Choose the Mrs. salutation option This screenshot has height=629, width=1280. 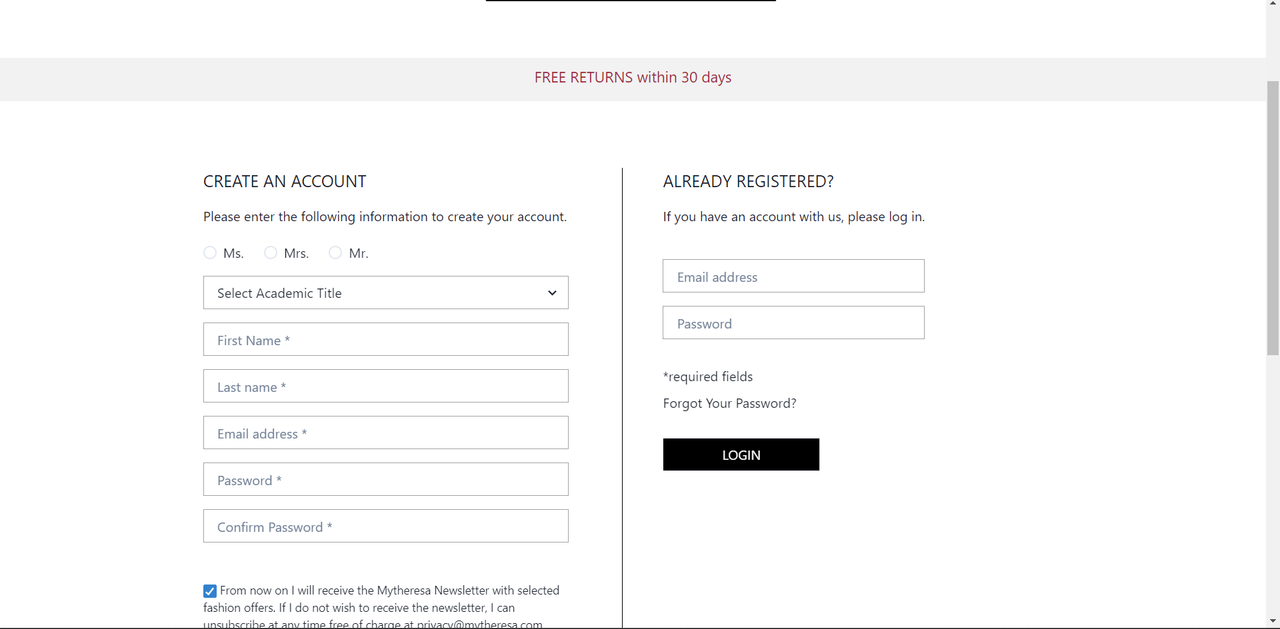click(271, 253)
